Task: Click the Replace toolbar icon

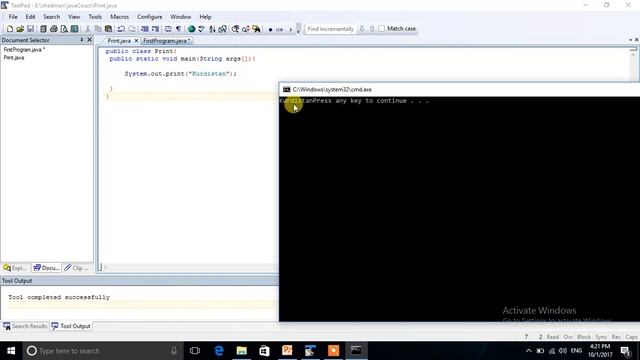Action: pos(246,29)
